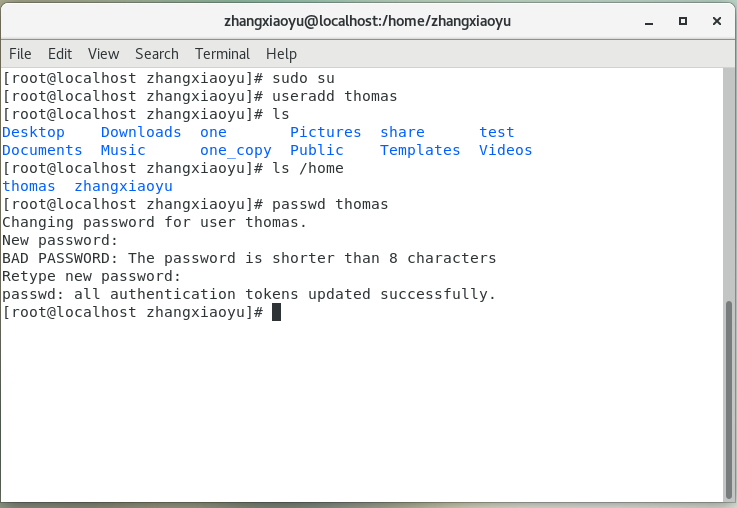Click the BAD PASSWORD warning line
Image resolution: width=737 pixels, height=508 pixels.
(x=249, y=258)
